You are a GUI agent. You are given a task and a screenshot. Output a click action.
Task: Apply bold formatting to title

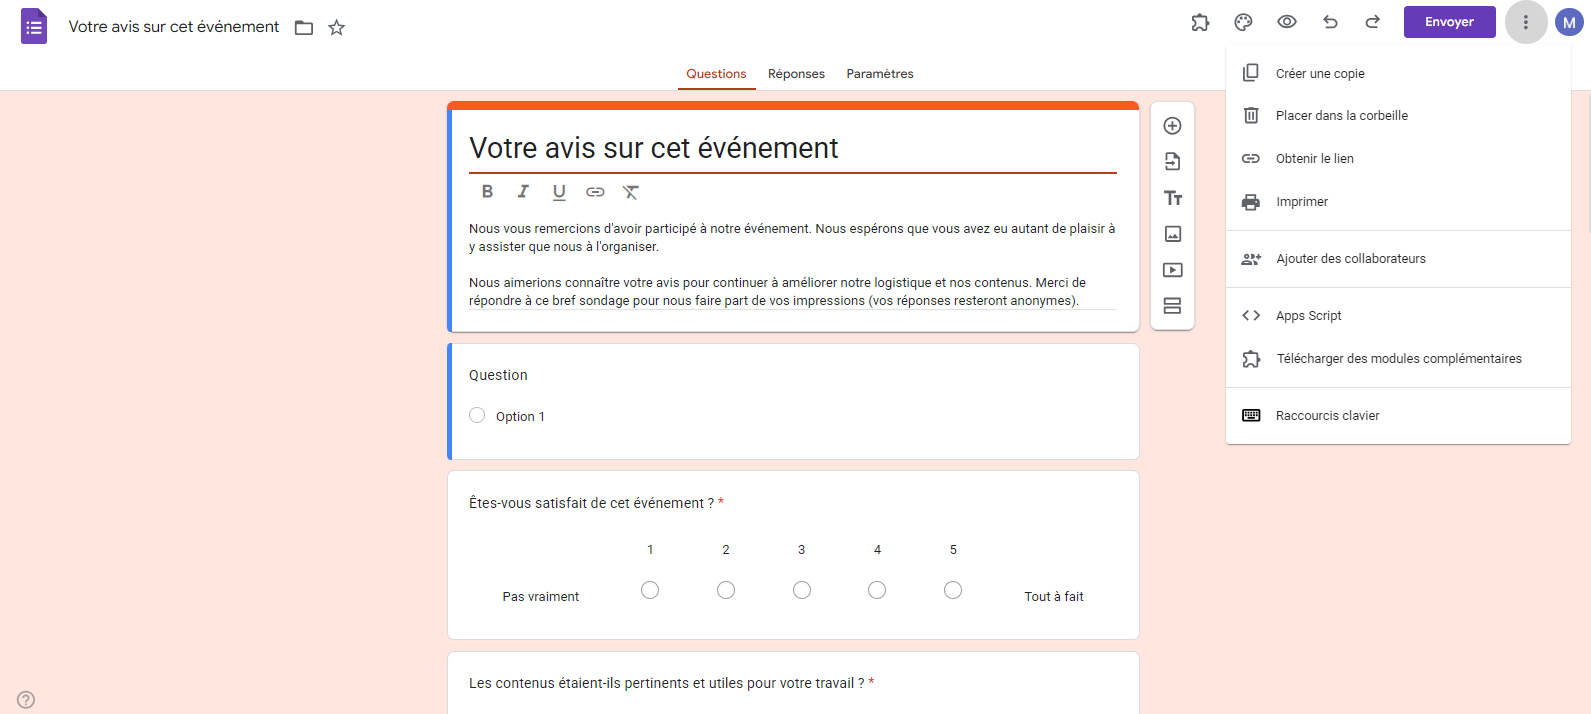tap(487, 192)
